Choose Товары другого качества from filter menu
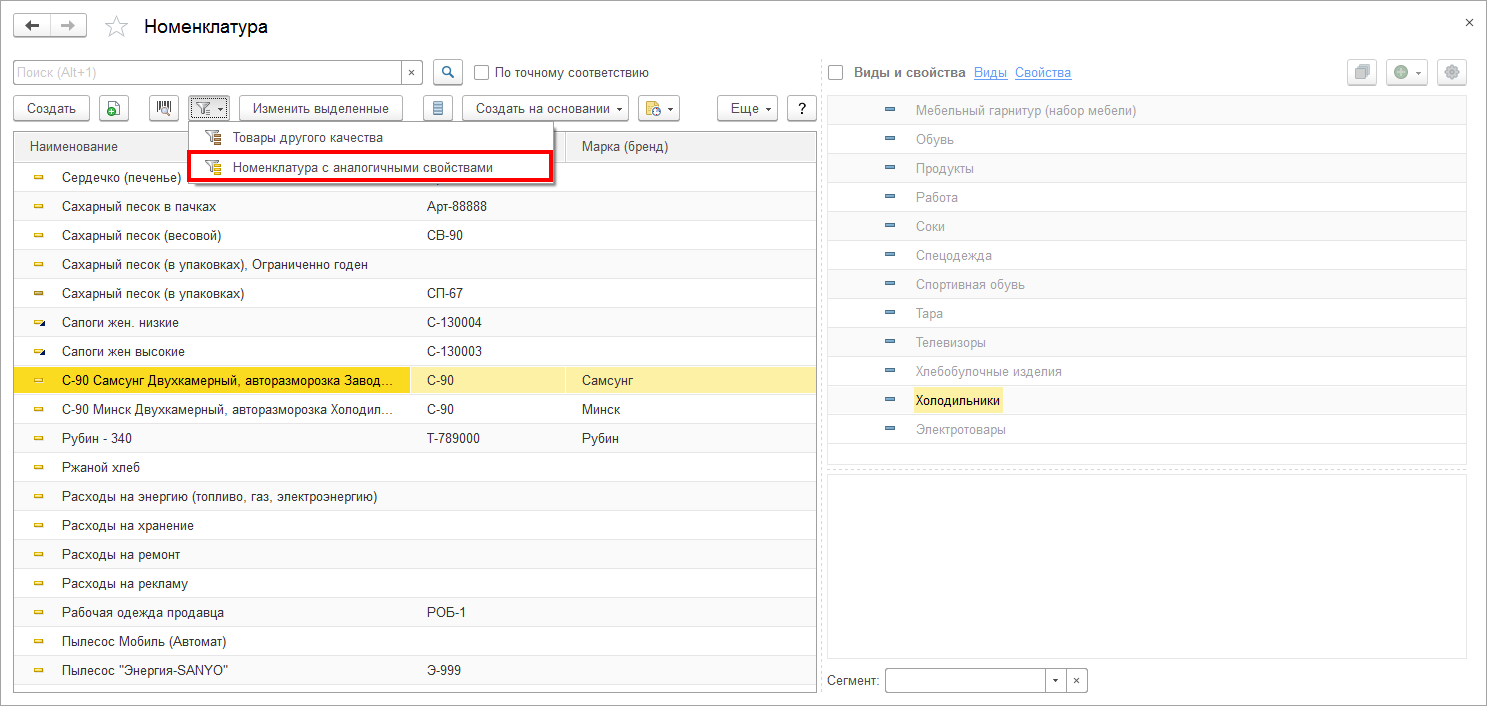1487x706 pixels. tap(370, 138)
